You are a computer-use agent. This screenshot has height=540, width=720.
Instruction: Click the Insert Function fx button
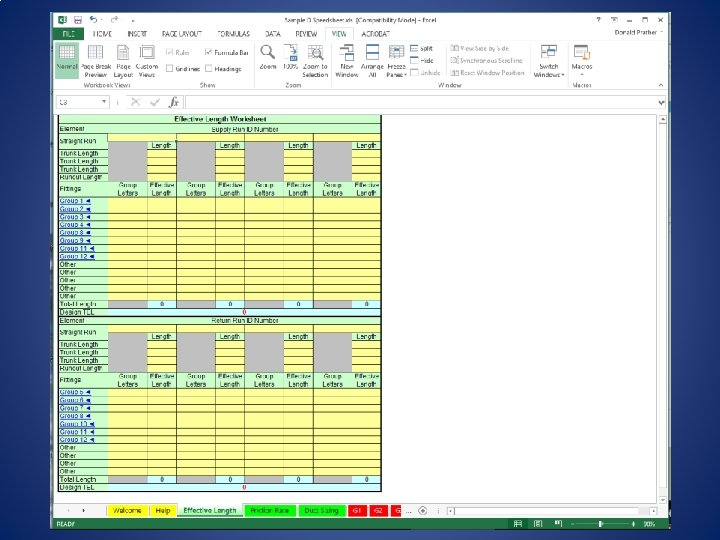(x=174, y=102)
